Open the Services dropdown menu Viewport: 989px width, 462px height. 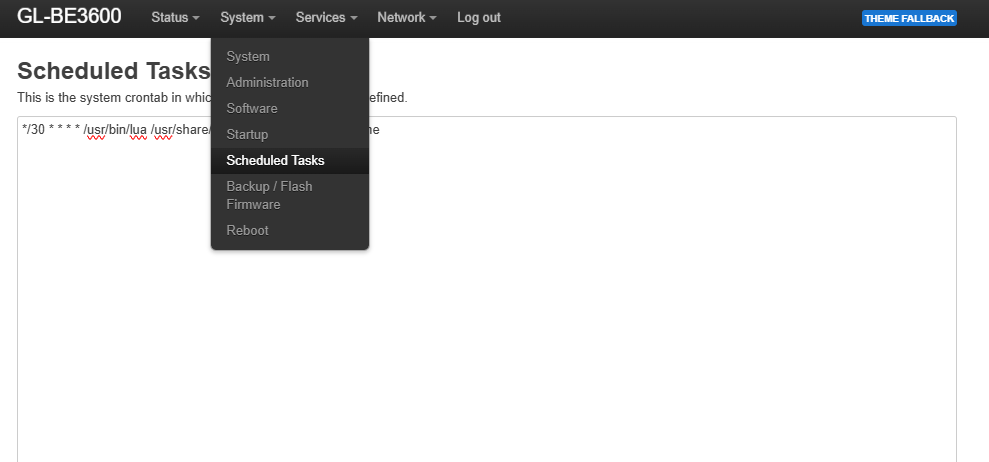(326, 18)
